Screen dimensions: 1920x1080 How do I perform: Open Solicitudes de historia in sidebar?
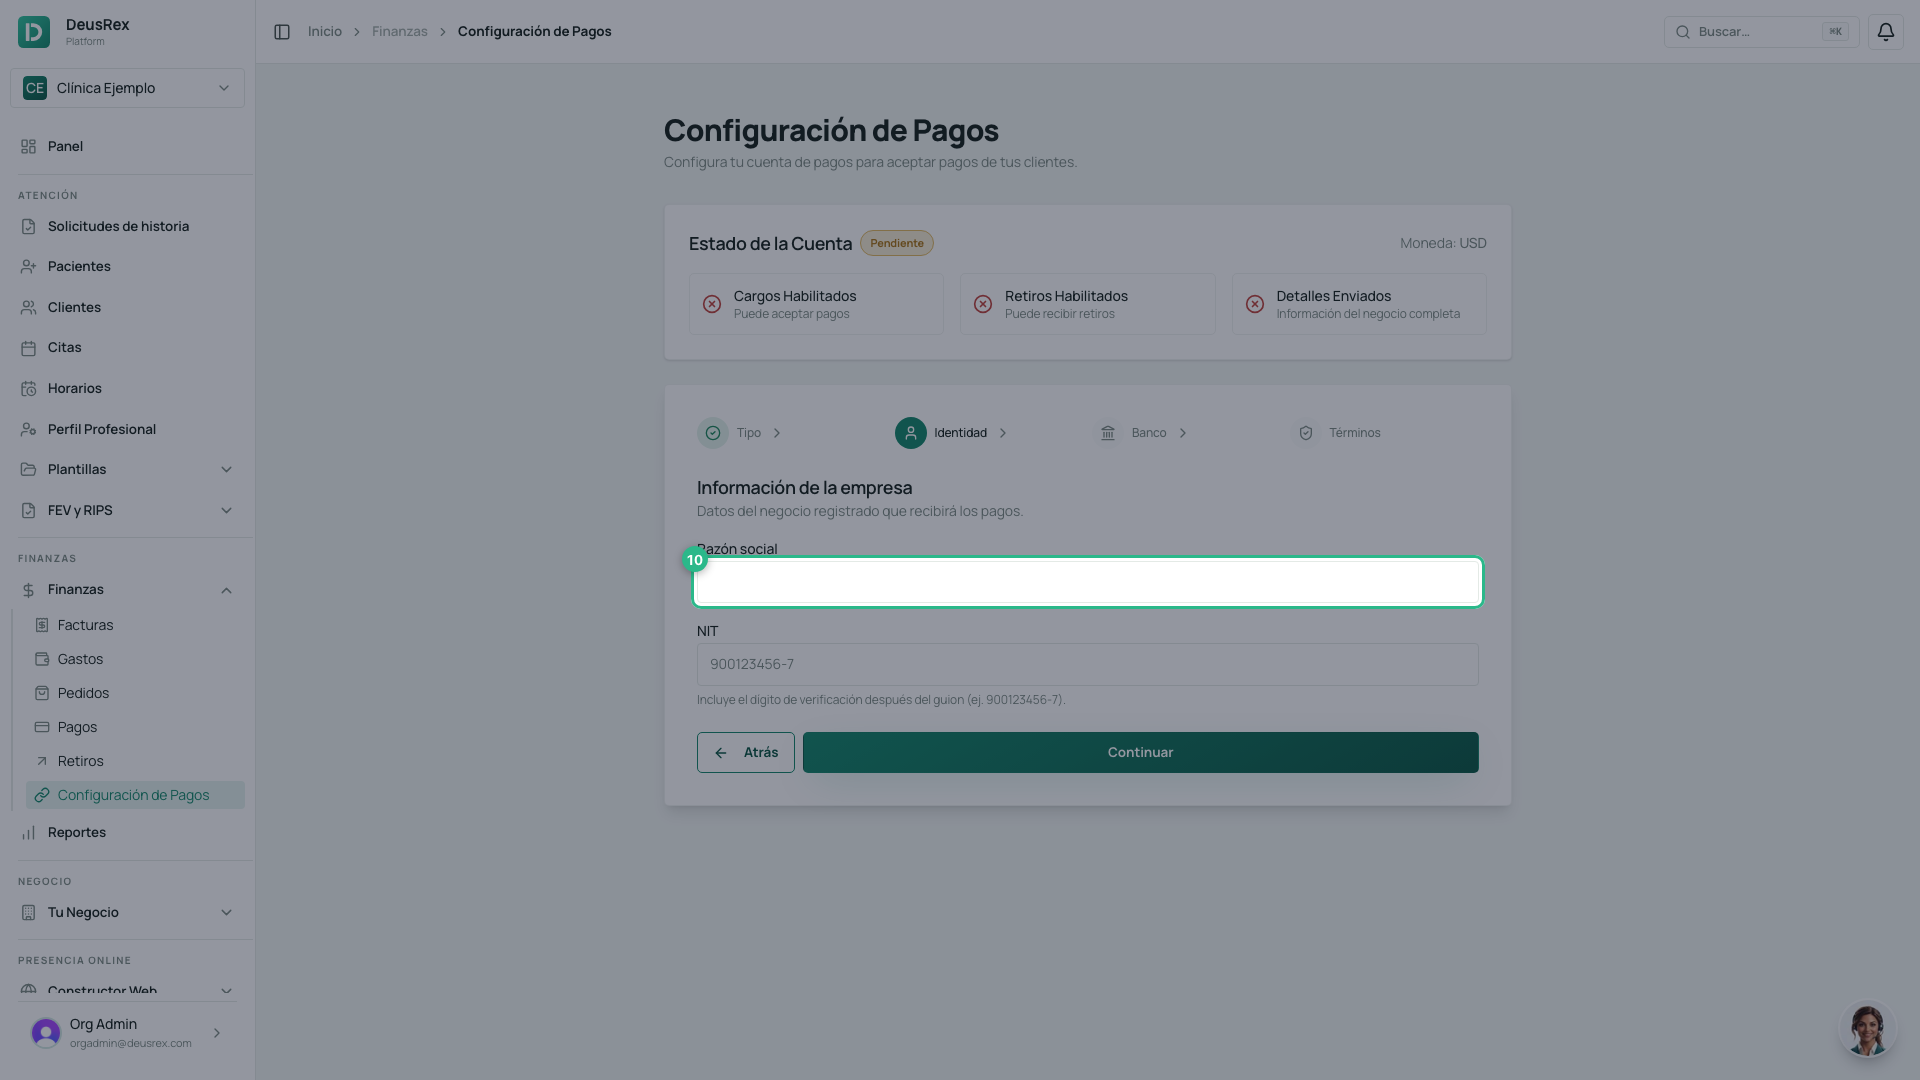pyautogui.click(x=127, y=227)
